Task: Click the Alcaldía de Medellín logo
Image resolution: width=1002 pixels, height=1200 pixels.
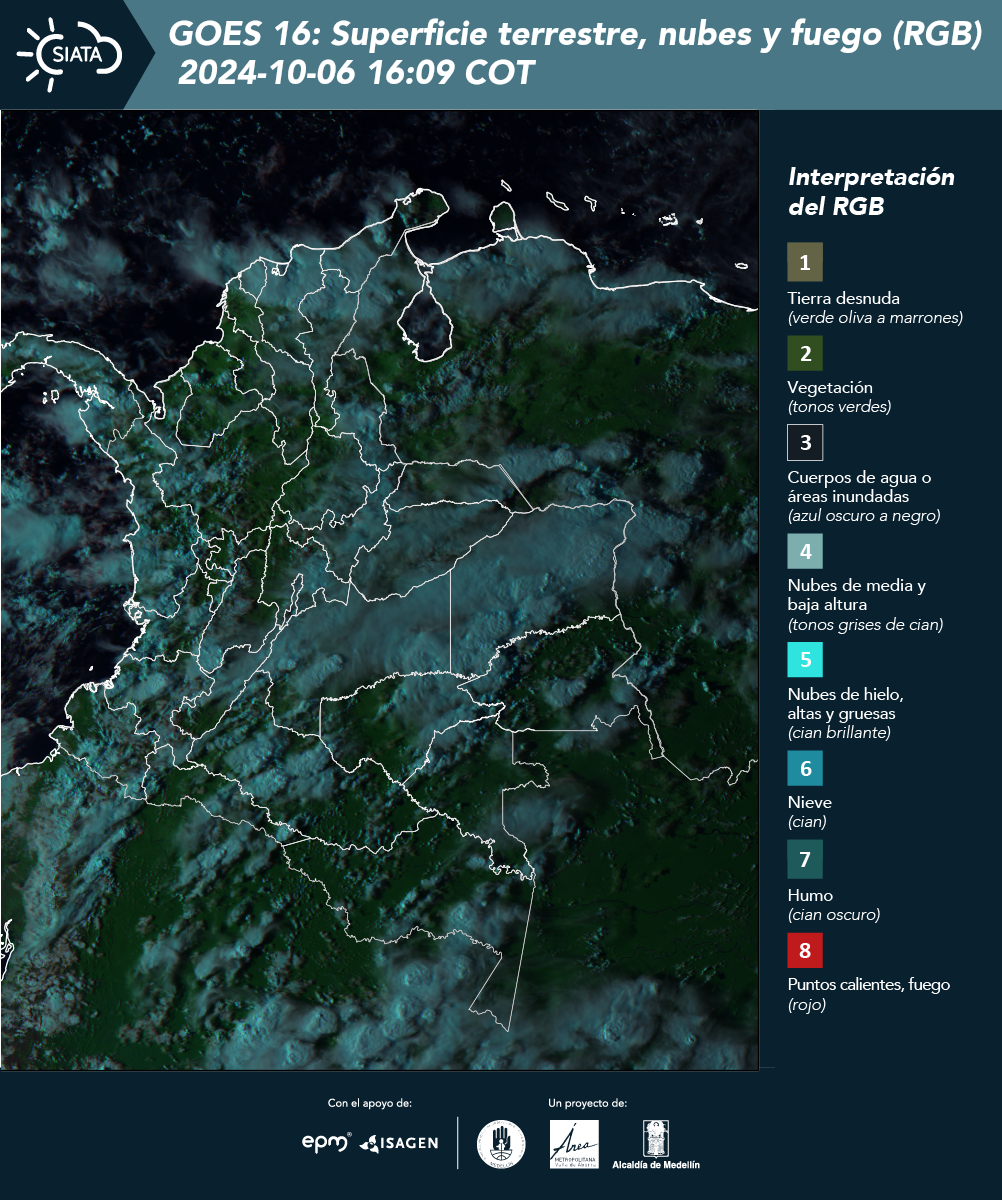Action: [x=655, y=1144]
